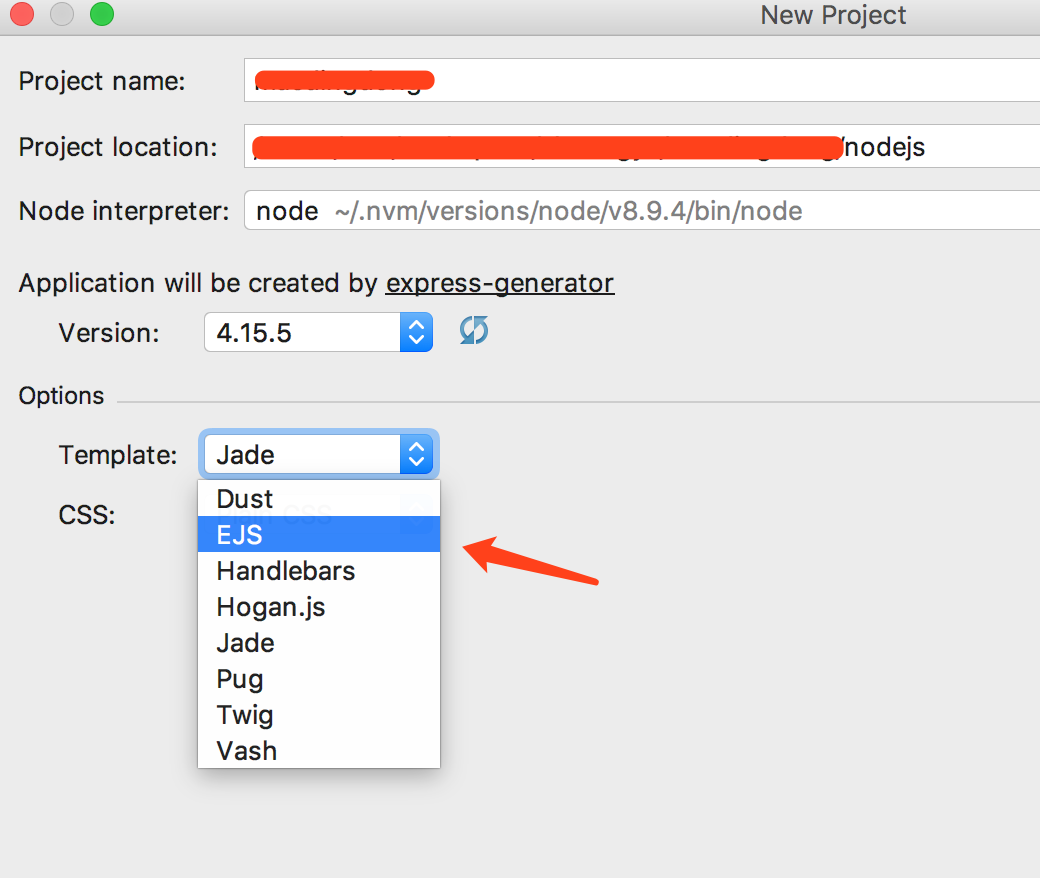
Task: Click the Options section label
Action: pyautogui.click(x=60, y=395)
